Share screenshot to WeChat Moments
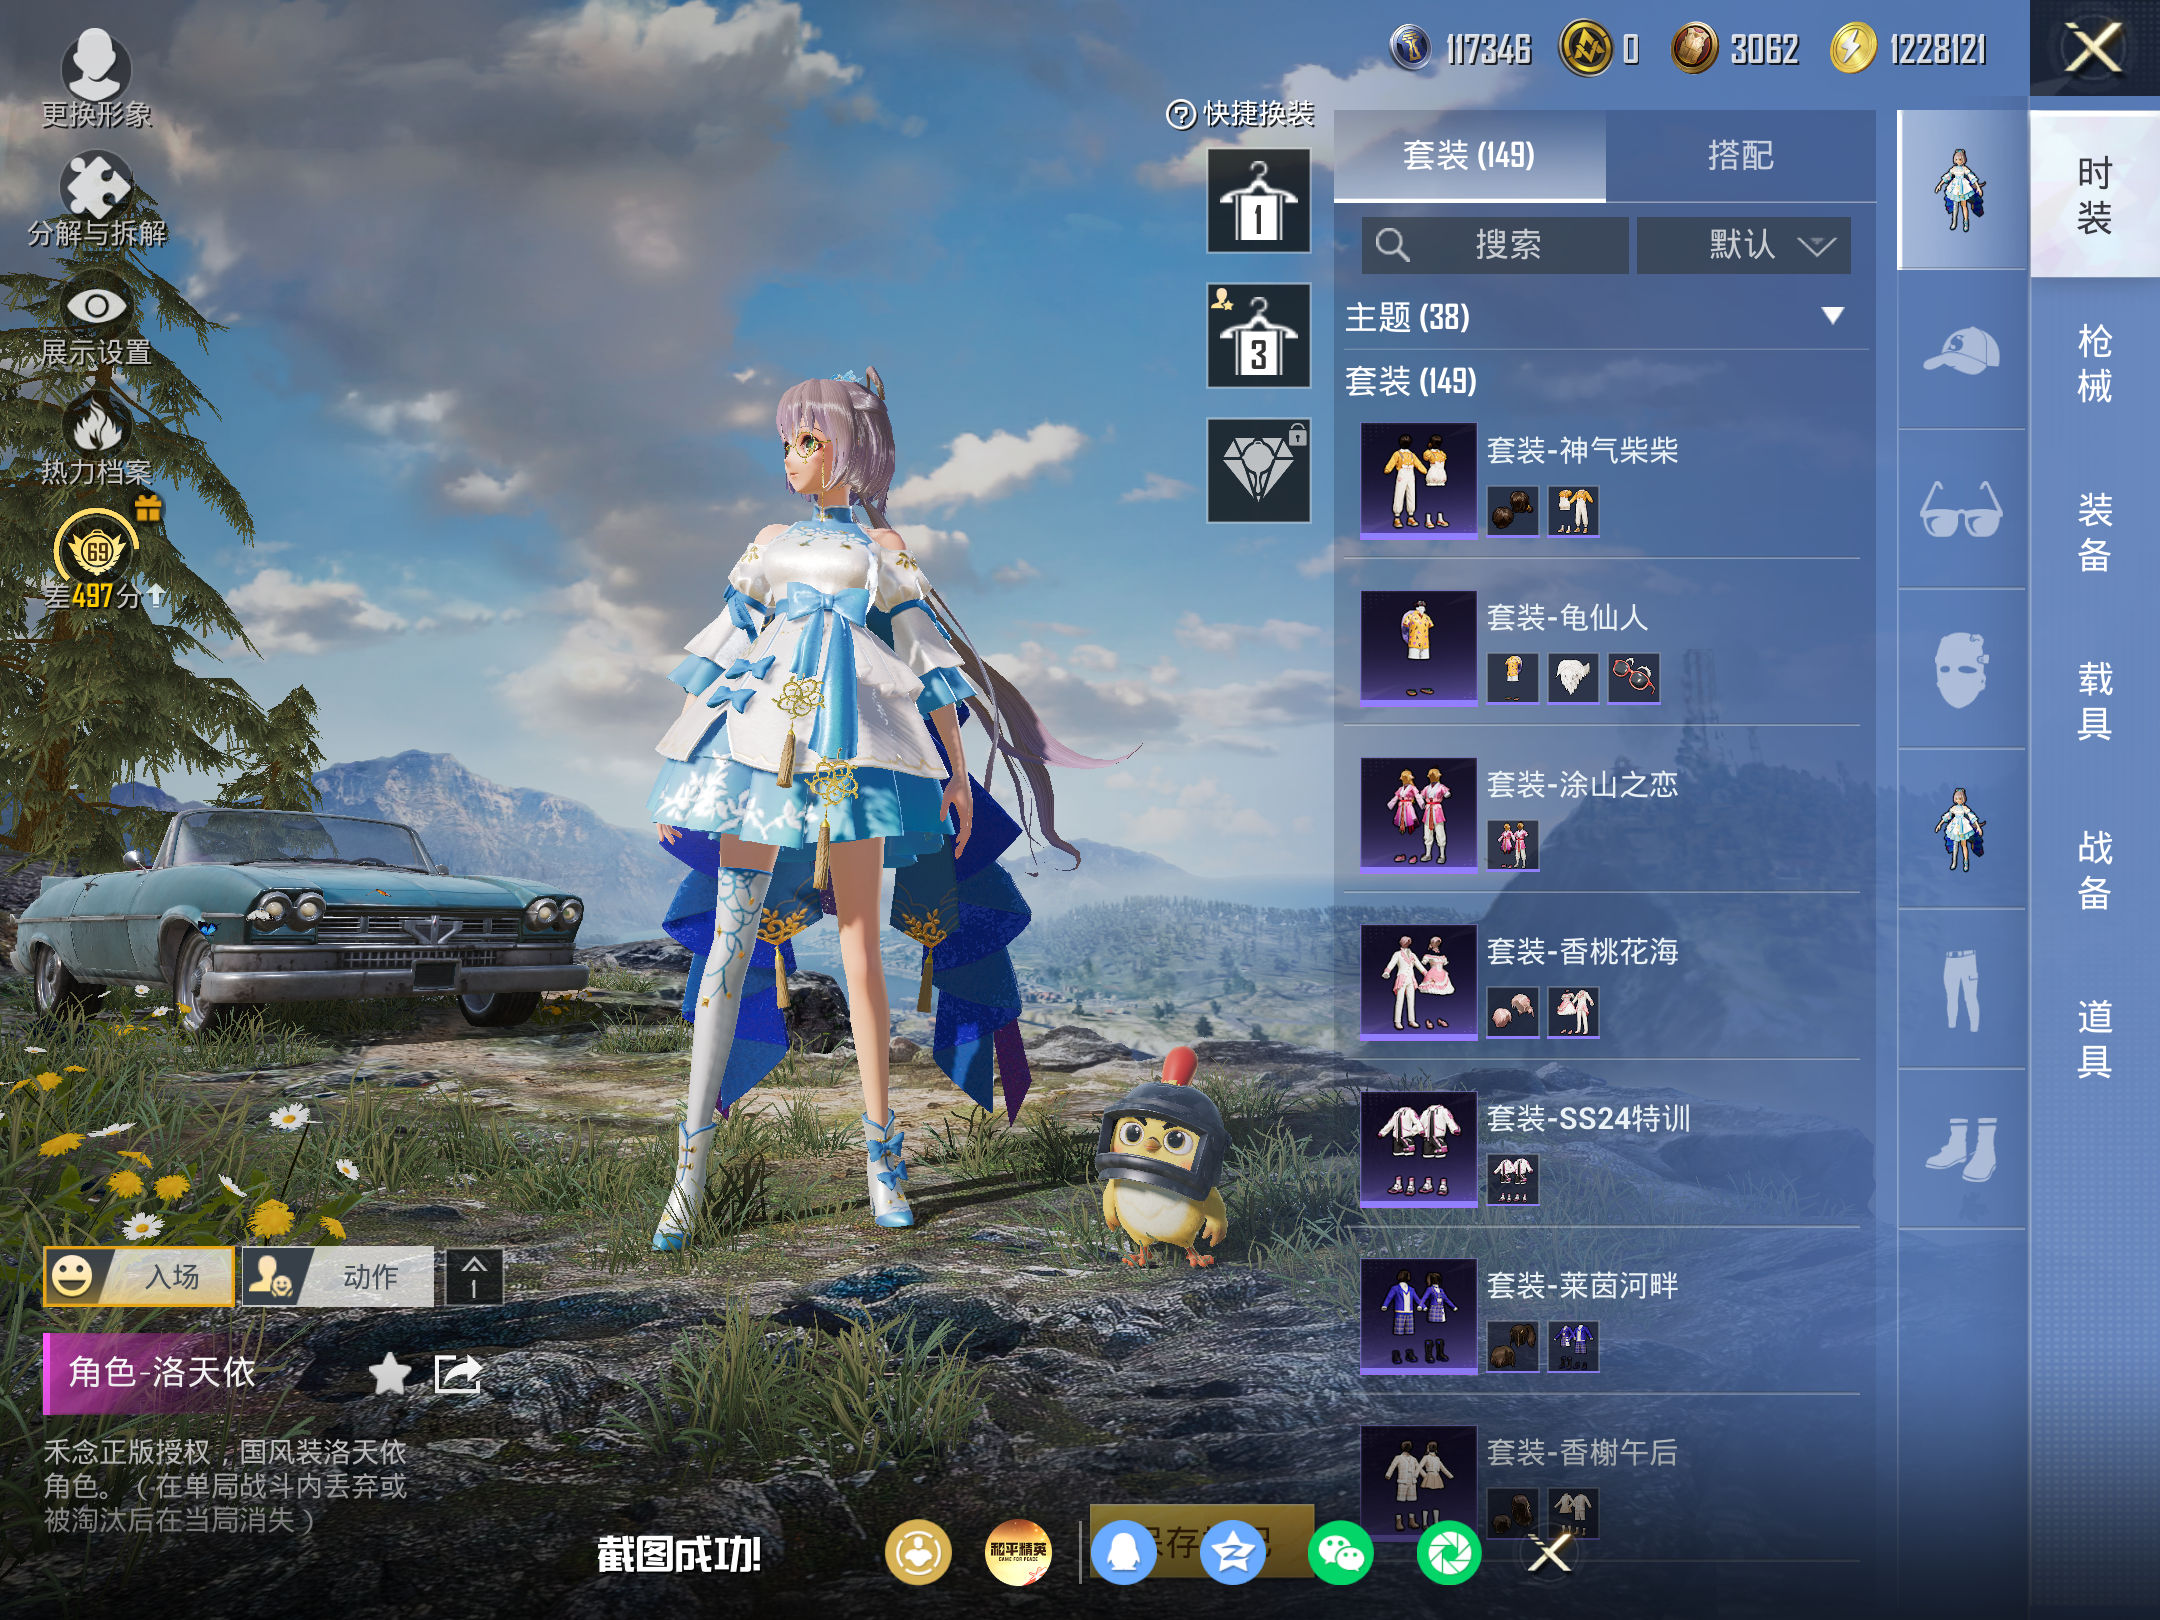This screenshot has height=1620, width=2160. (x=1449, y=1553)
